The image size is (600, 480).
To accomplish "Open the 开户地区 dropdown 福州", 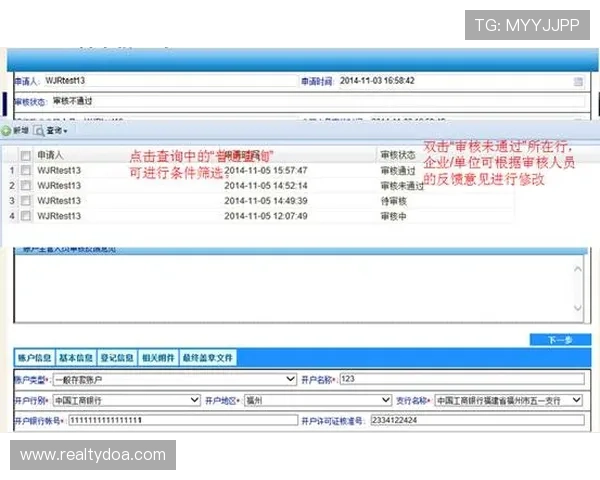I will click(318, 400).
